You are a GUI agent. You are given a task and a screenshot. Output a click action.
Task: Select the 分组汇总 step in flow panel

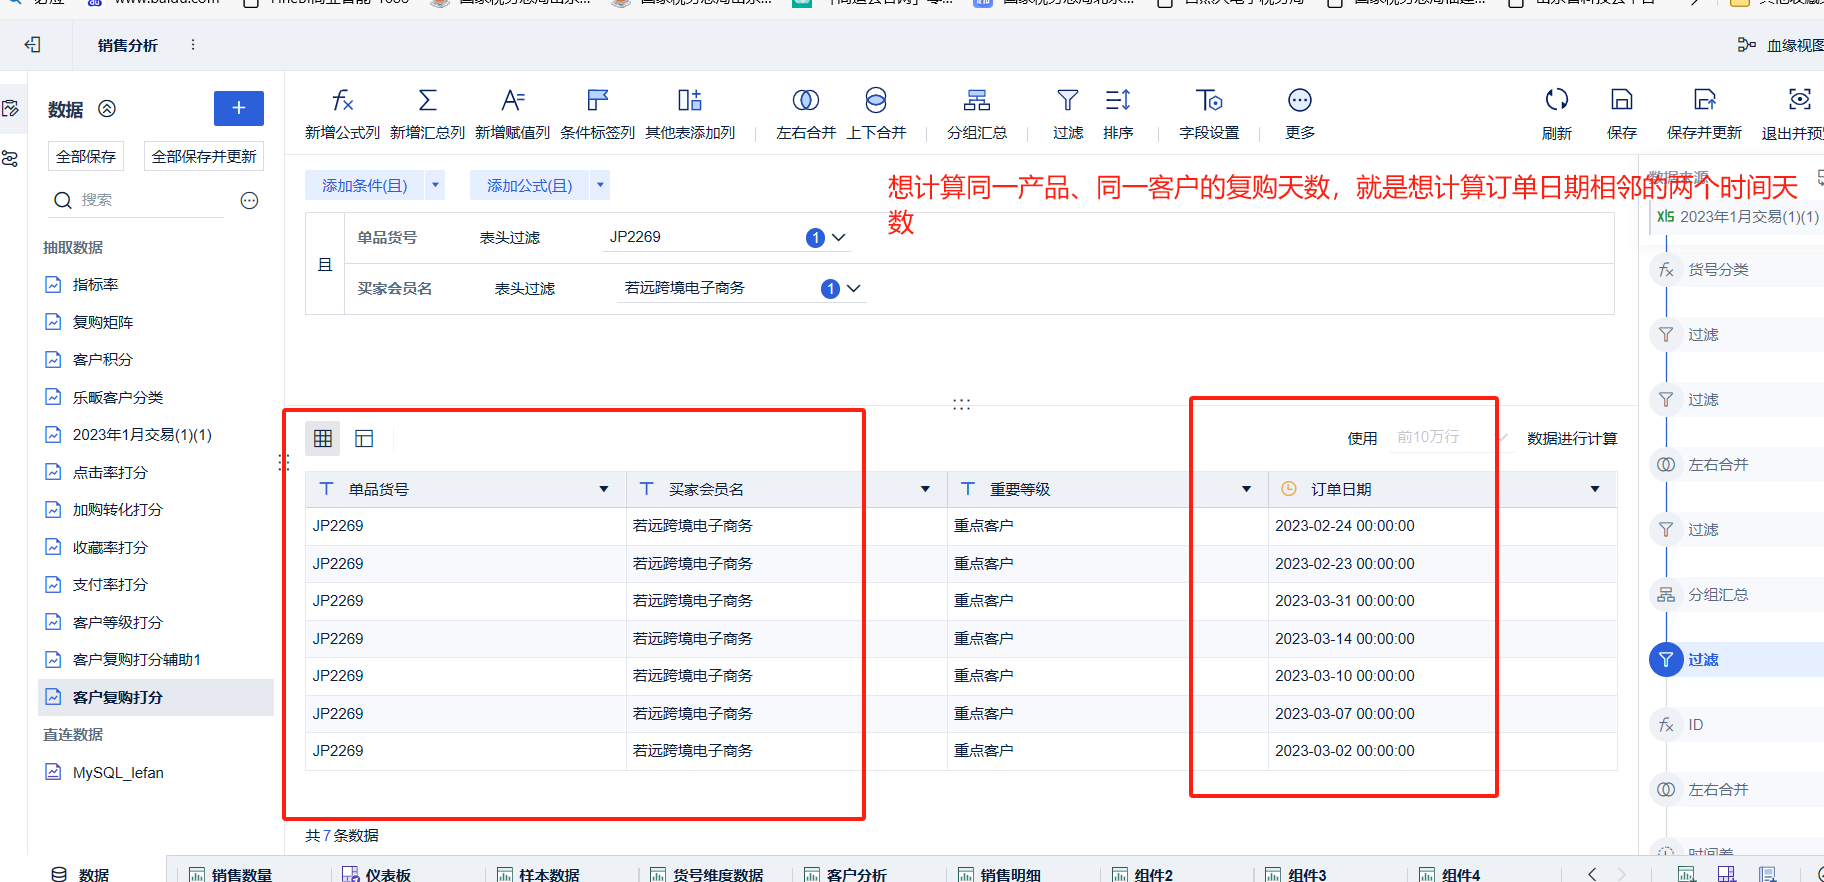pos(1718,595)
